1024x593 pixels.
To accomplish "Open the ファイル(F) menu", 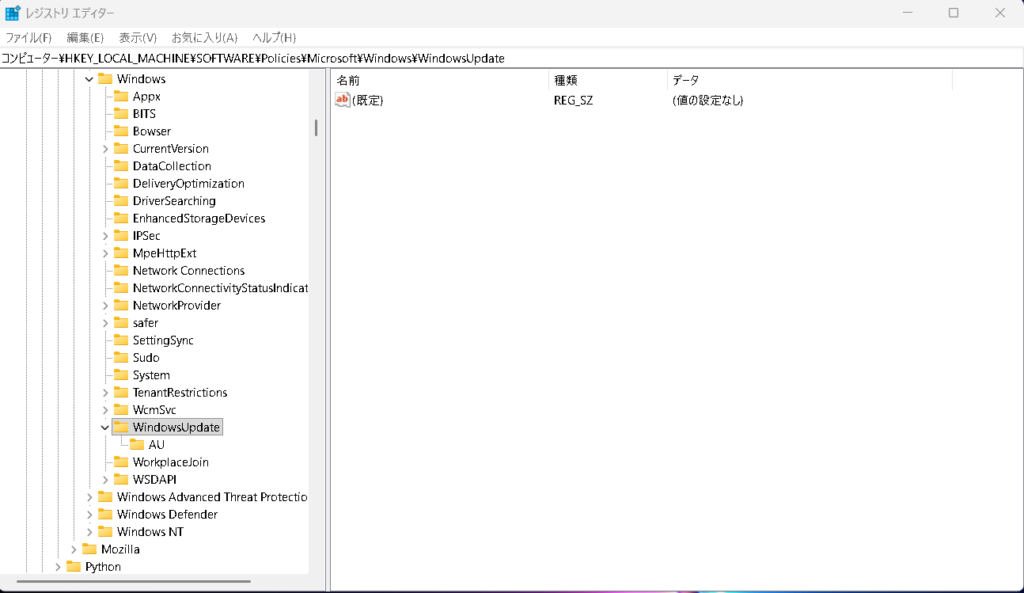I will (x=28, y=38).
